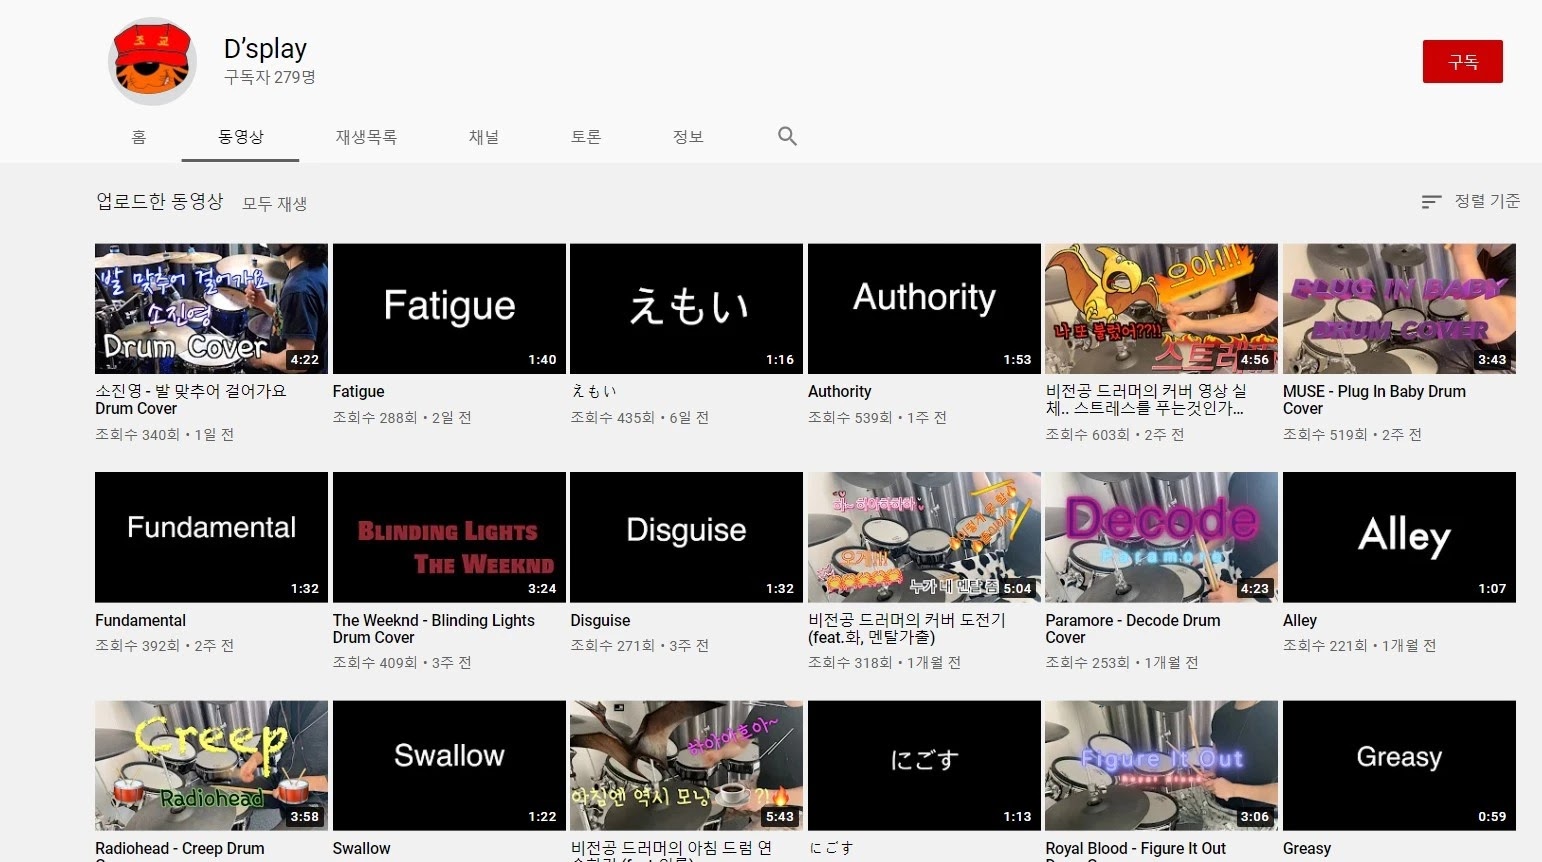1542x862 pixels.
Task: Click '조회수 409회 • 3주 전' metadata
Action: (x=402, y=662)
